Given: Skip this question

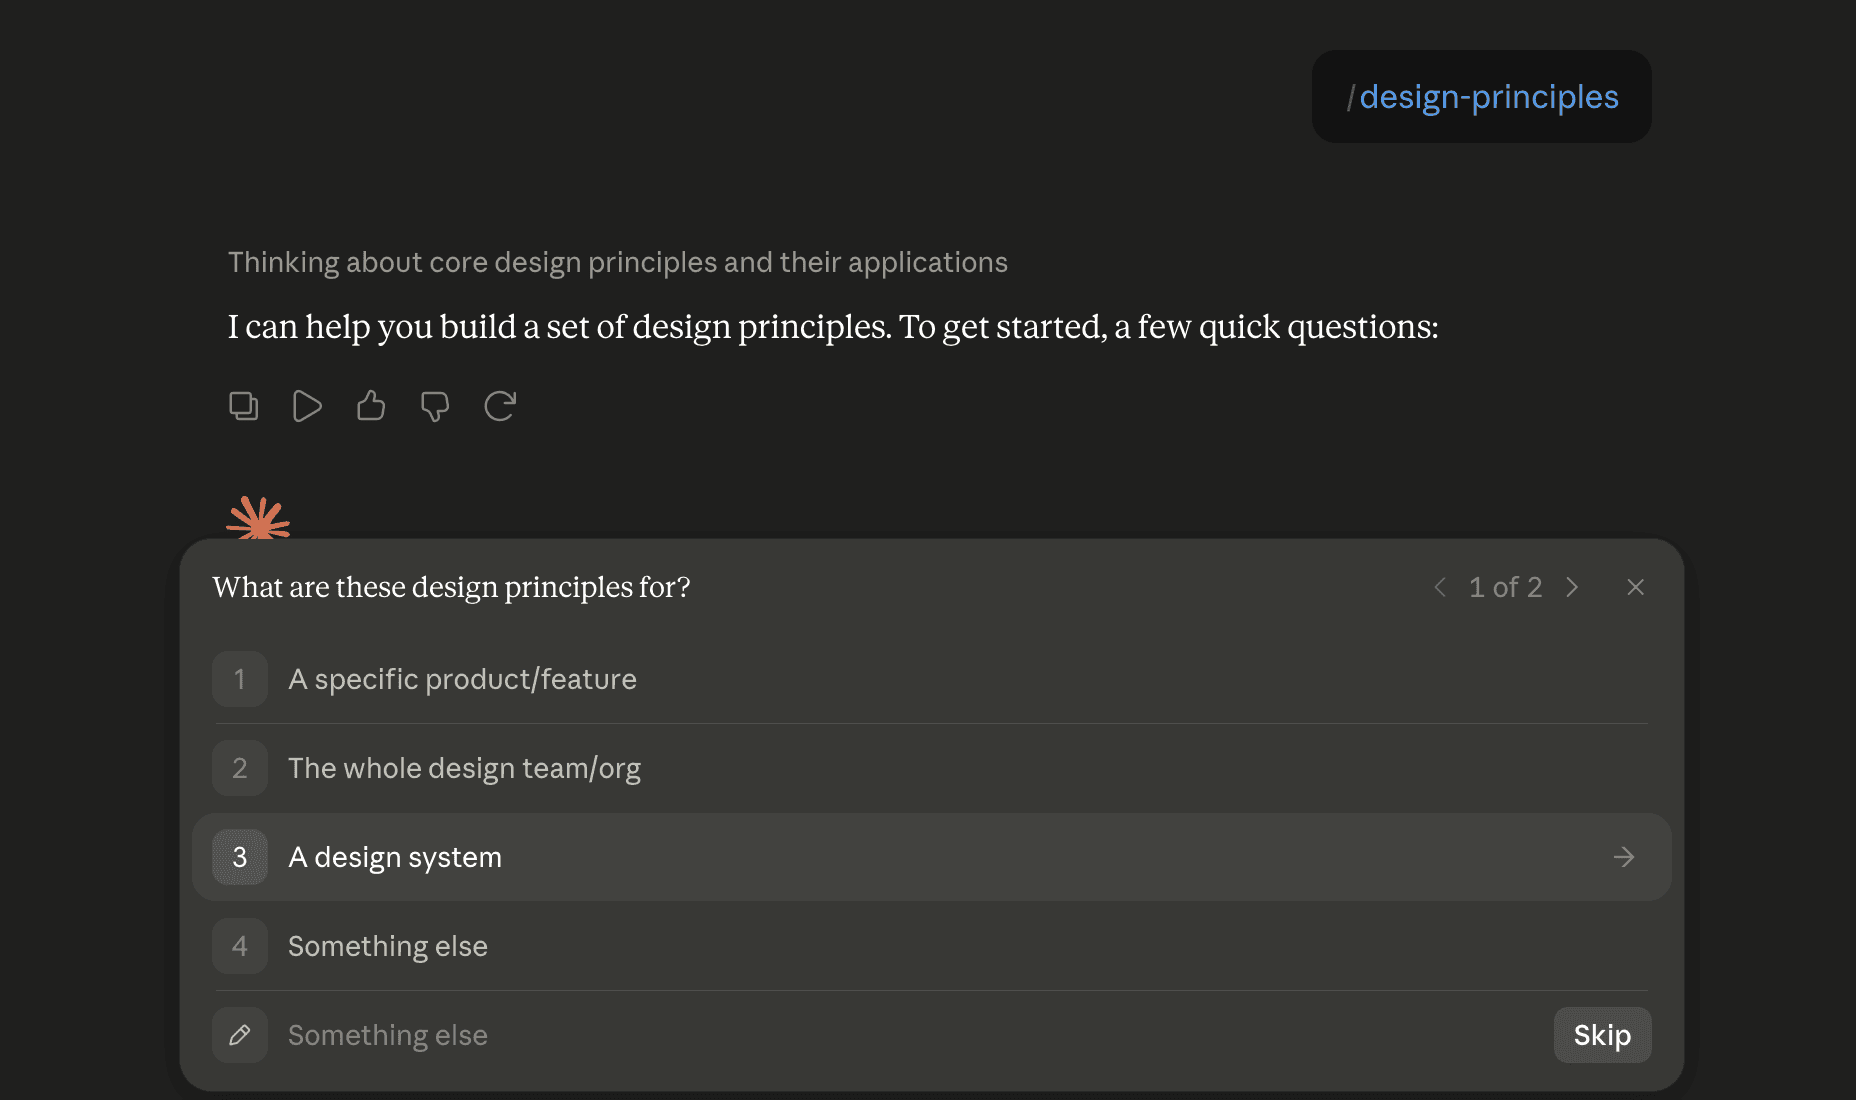Looking at the screenshot, I should pyautogui.click(x=1602, y=1035).
